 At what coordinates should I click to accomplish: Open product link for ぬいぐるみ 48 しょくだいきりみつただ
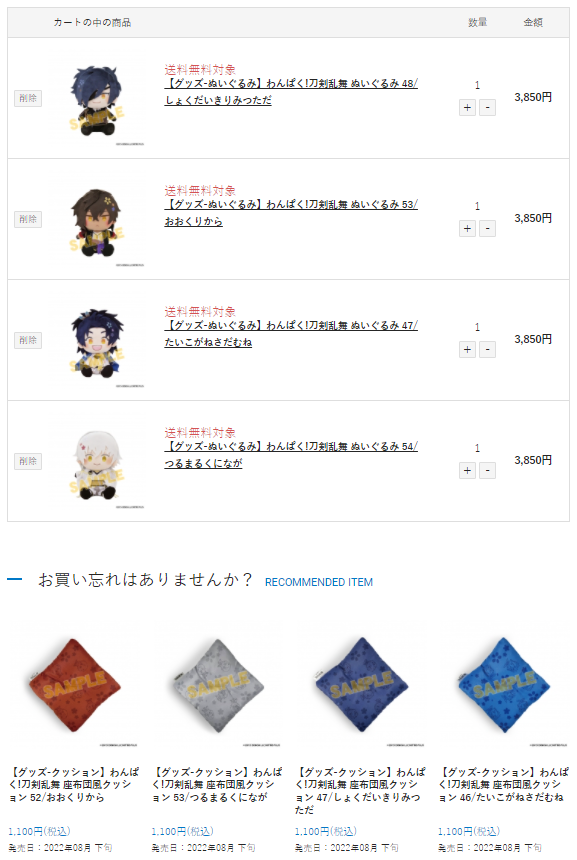[x=291, y=92]
